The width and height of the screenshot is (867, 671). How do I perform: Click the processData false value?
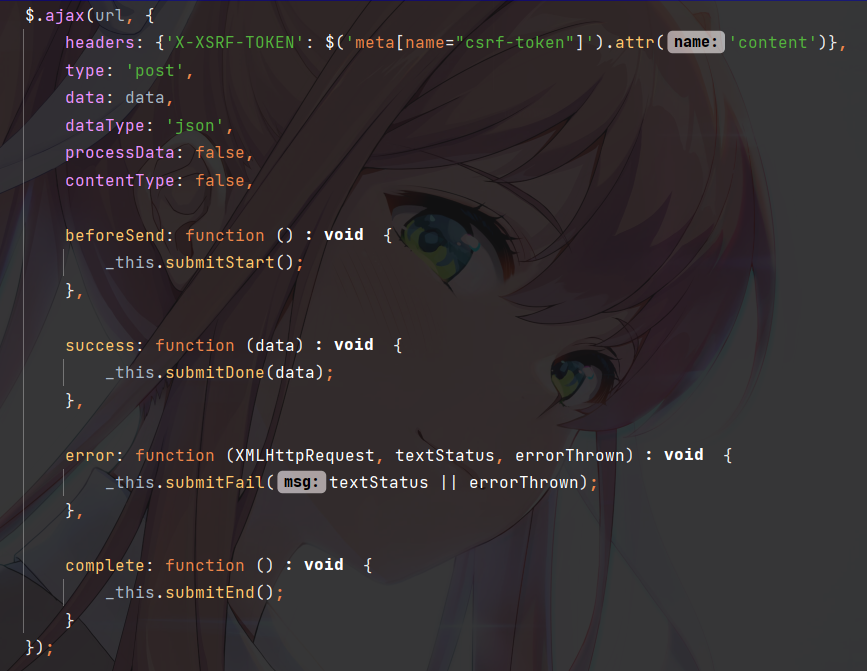220,153
